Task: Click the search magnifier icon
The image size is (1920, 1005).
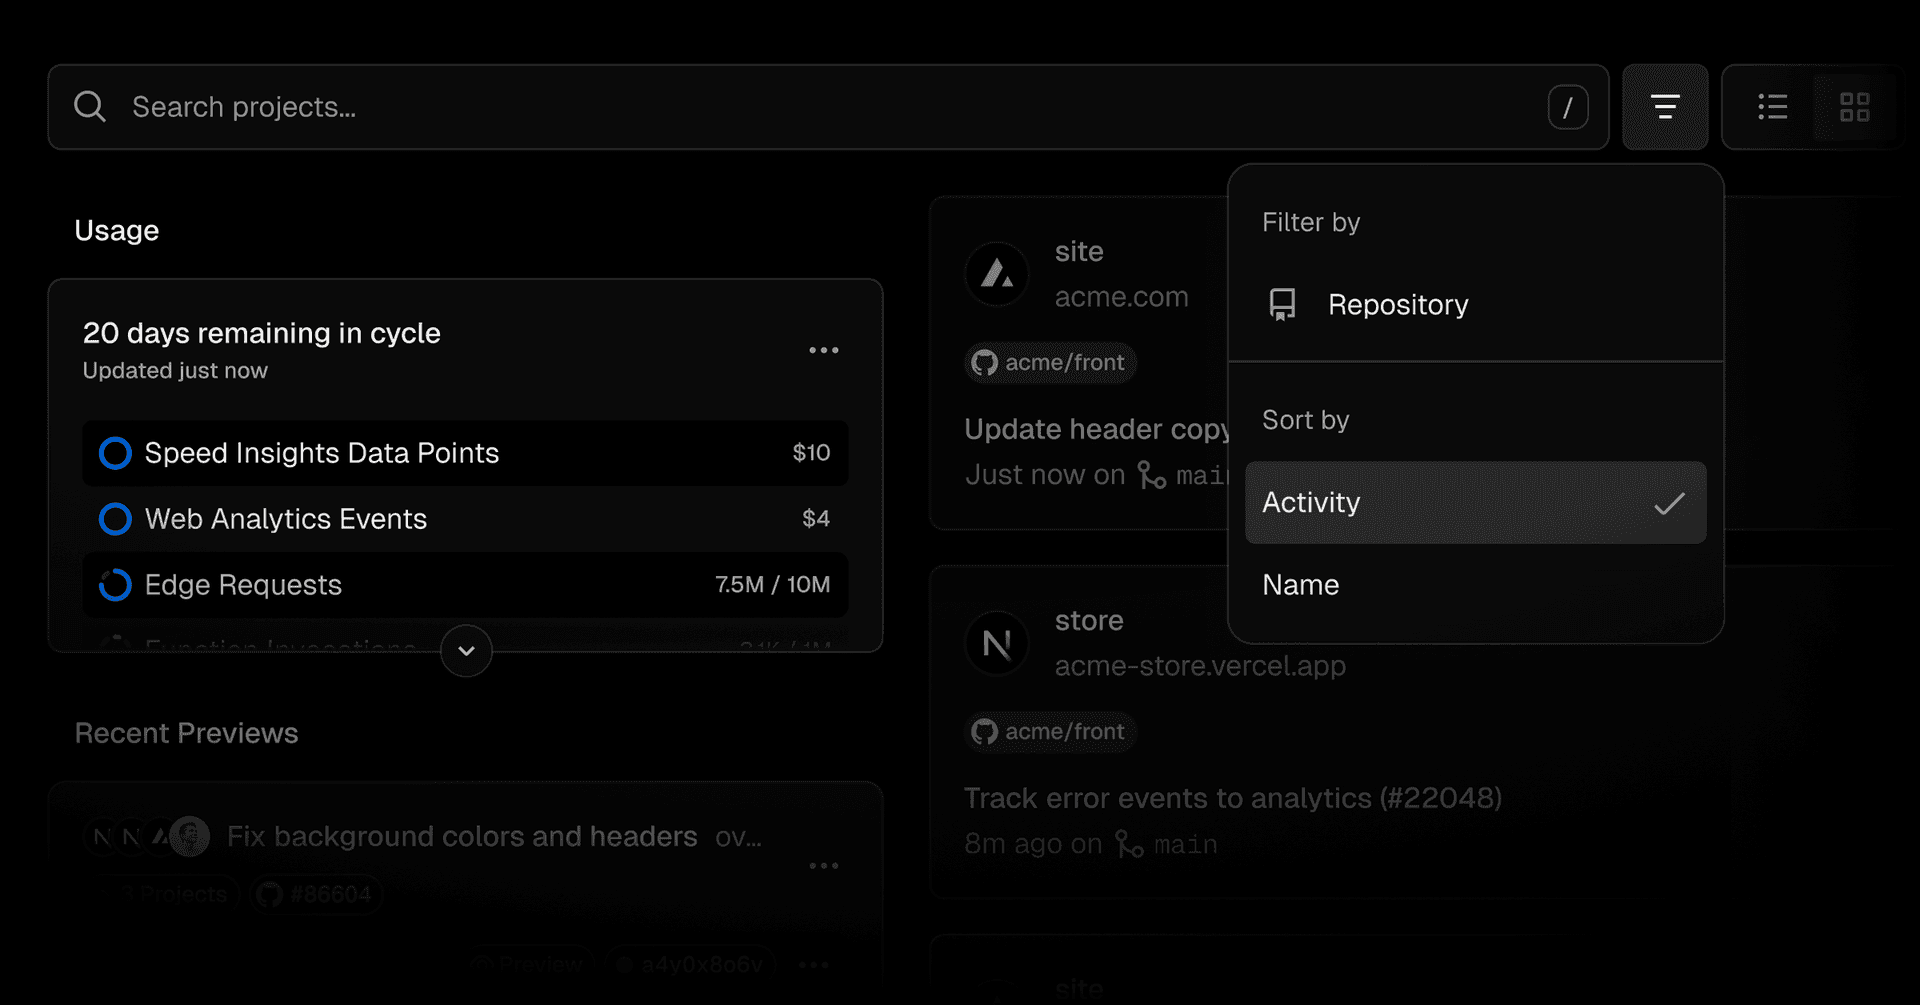Action: [90, 107]
